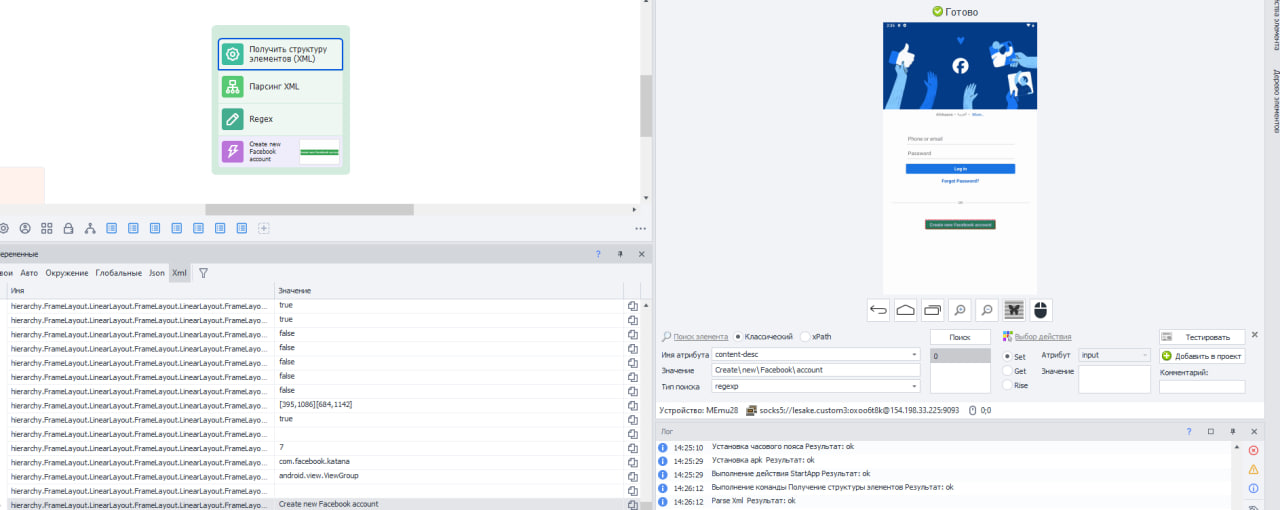
Task: Select the "Классический" search mode radio button
Action: pyautogui.click(x=739, y=337)
